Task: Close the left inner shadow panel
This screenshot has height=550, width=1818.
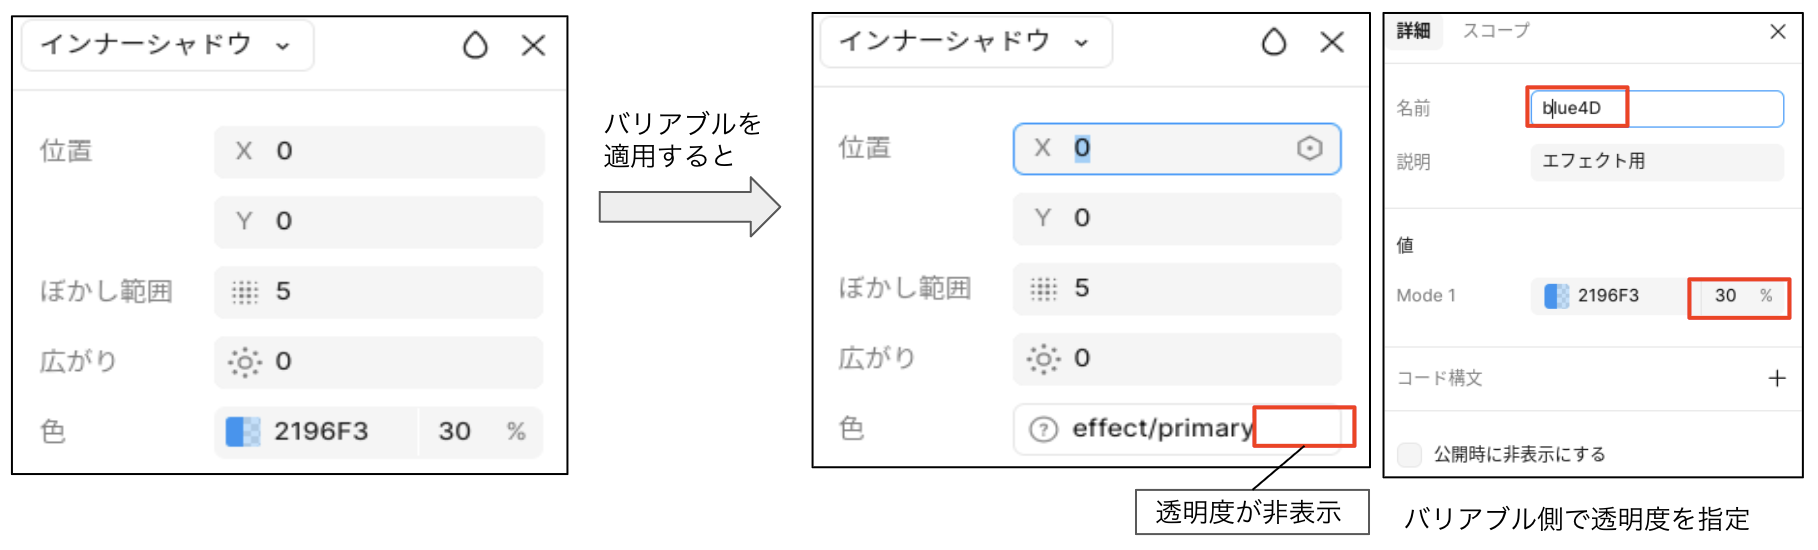Action: pyautogui.click(x=533, y=45)
